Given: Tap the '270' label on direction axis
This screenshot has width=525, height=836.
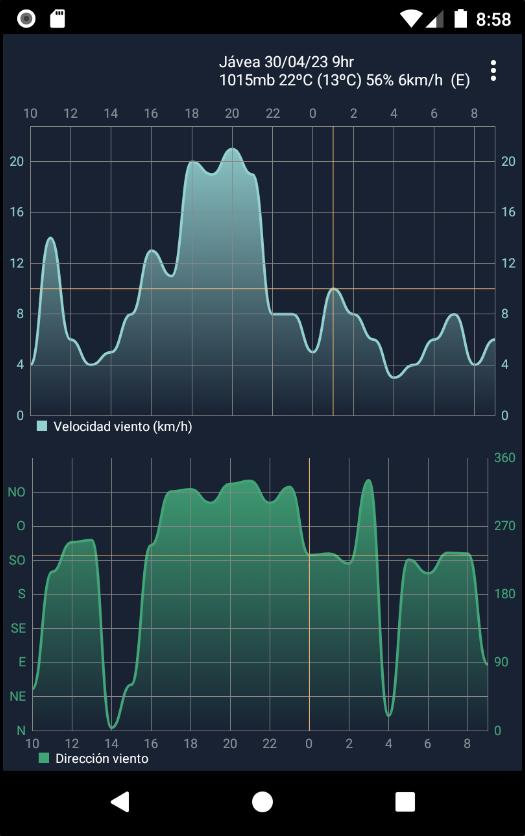Looking at the screenshot, I should pyautogui.click(x=504, y=526).
